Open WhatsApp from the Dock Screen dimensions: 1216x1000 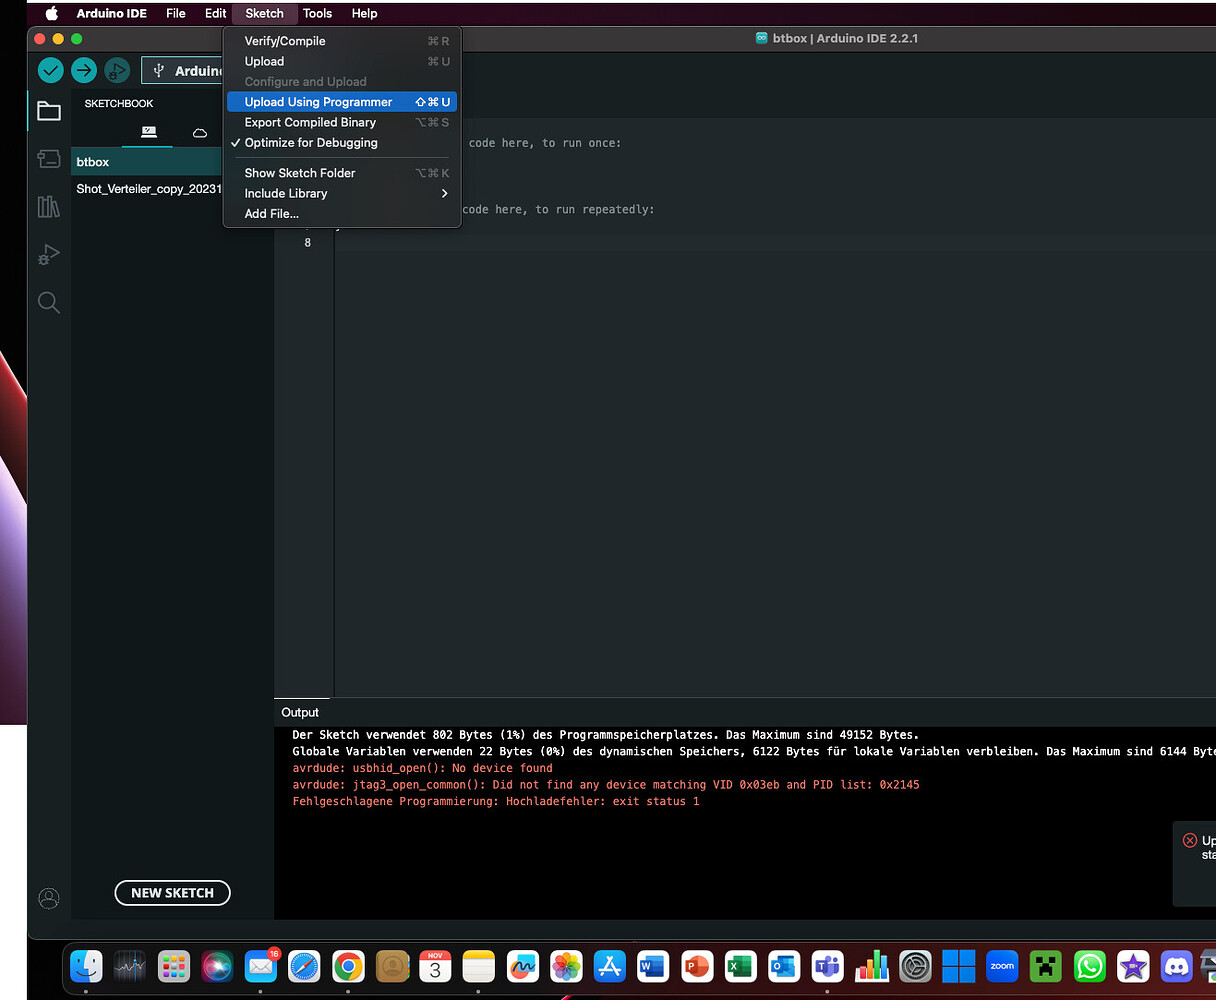(1089, 966)
